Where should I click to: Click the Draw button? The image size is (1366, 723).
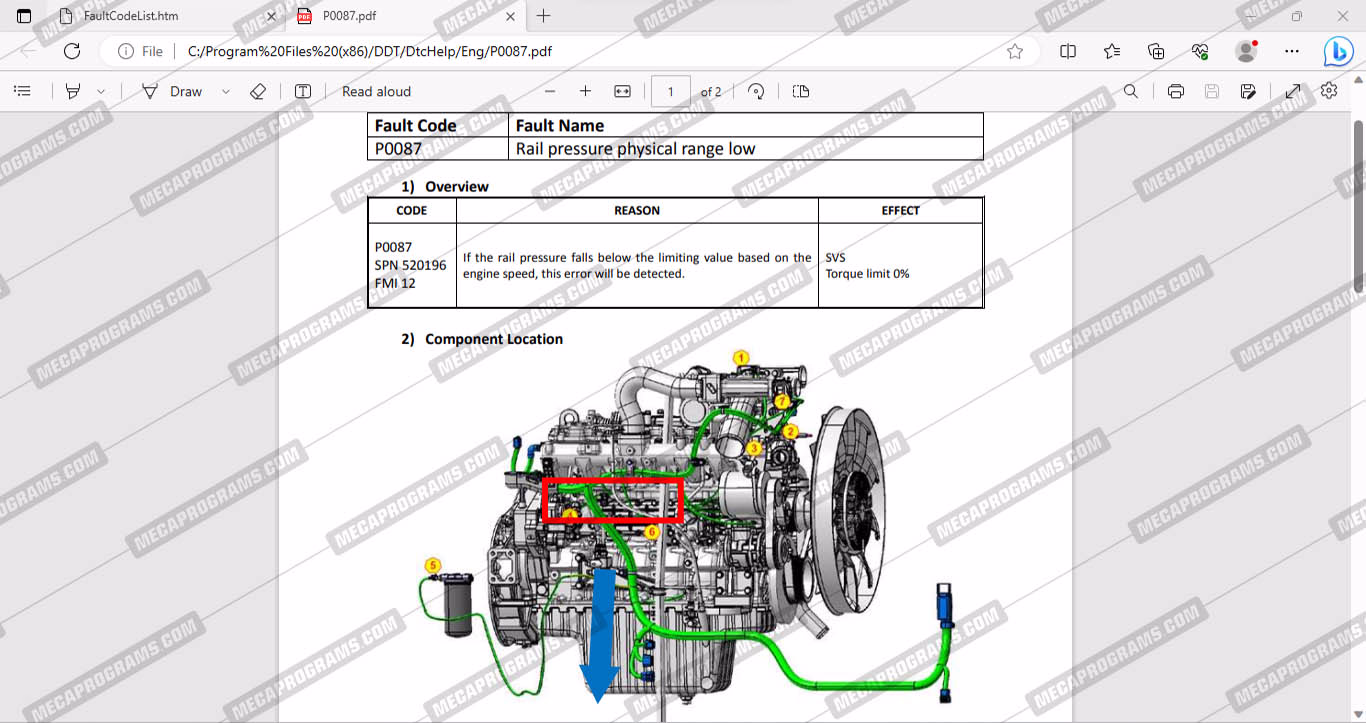tap(172, 91)
